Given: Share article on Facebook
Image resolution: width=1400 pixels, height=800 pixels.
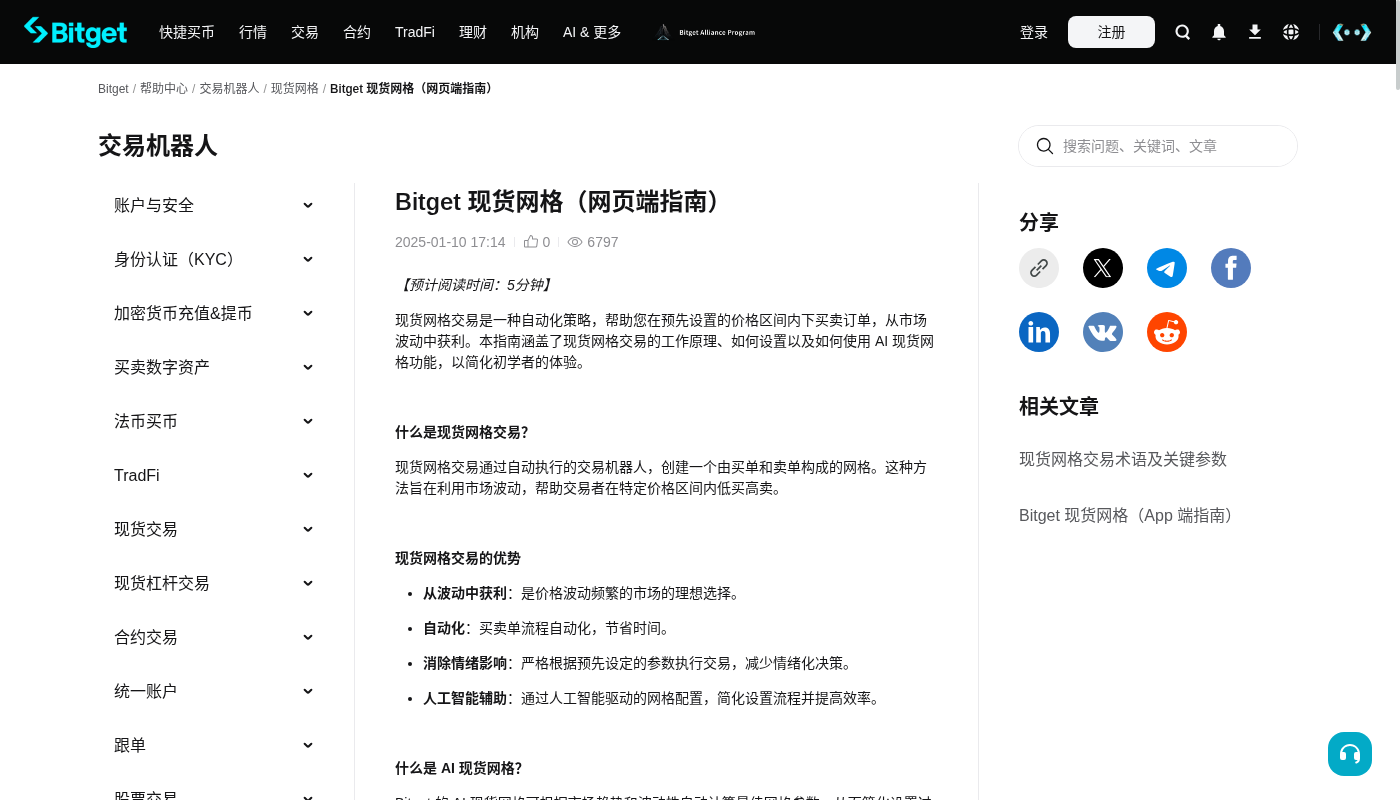Looking at the screenshot, I should point(1231,268).
